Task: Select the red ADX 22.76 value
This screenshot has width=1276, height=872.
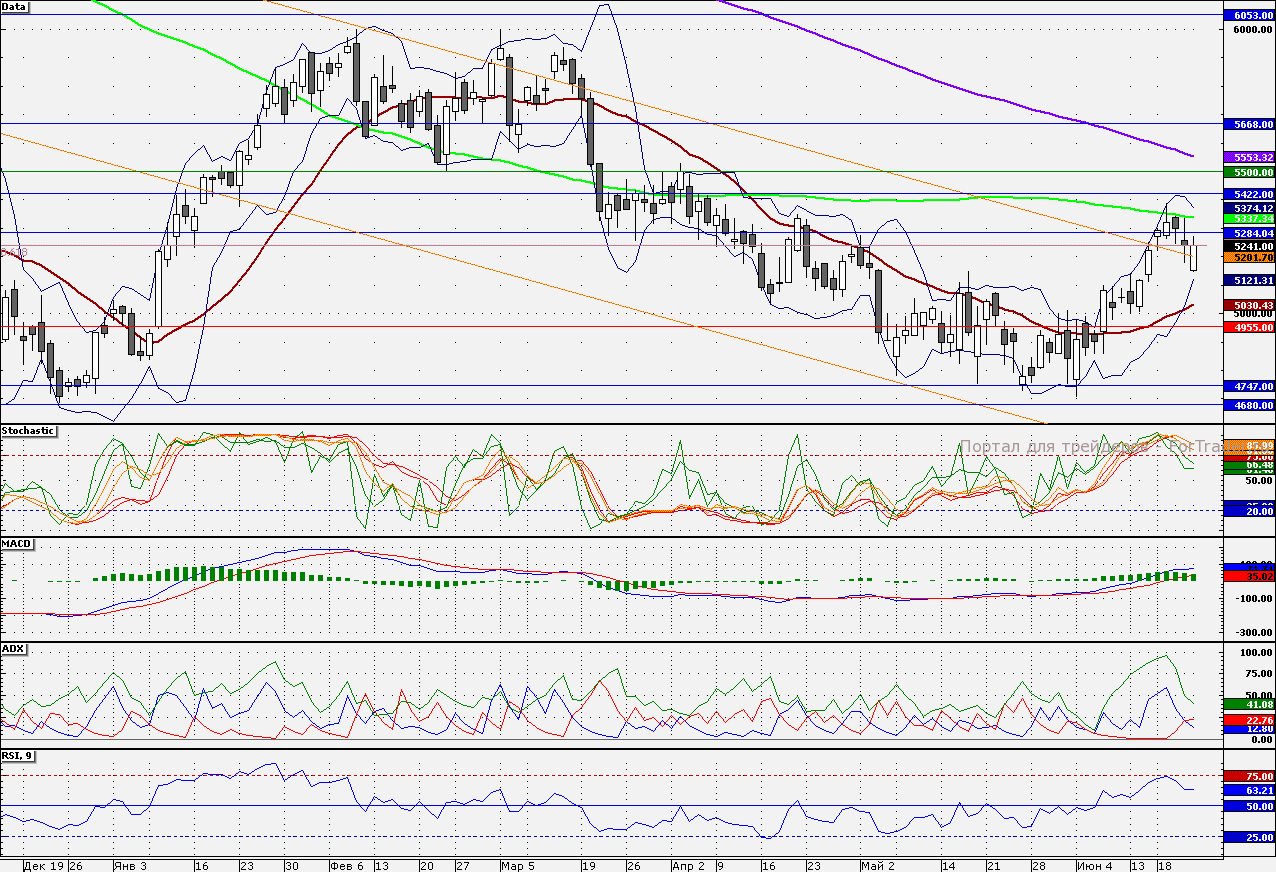Action: 1249,720
